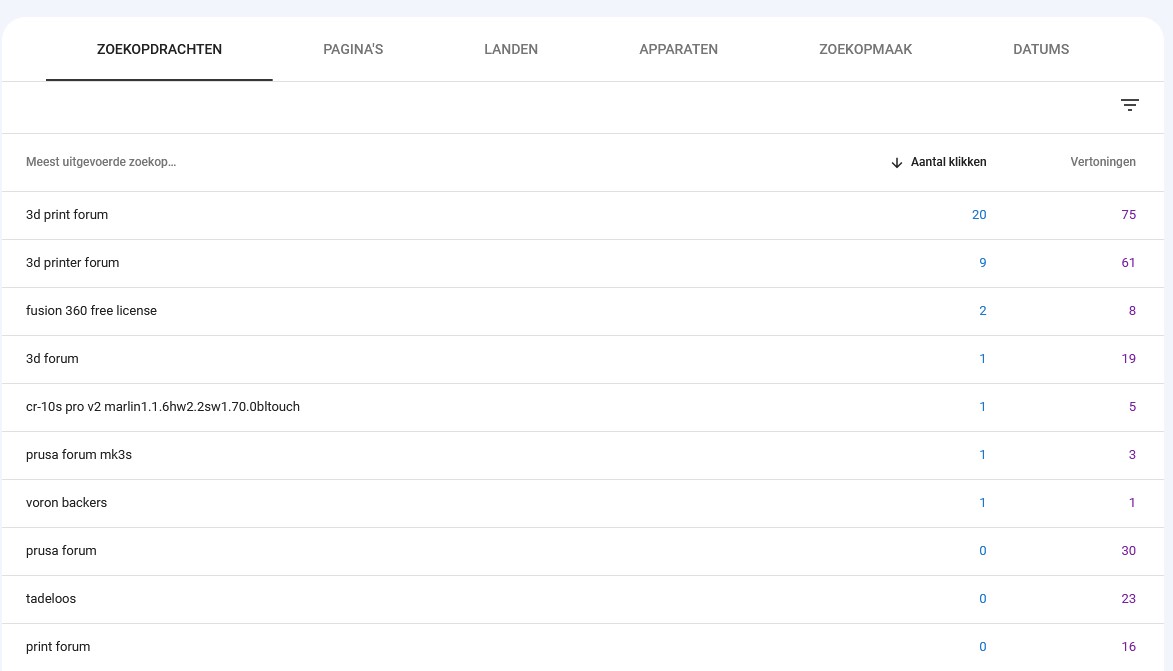
Task: Go to the Zoekopmaak tab
Action: pyautogui.click(x=865, y=49)
